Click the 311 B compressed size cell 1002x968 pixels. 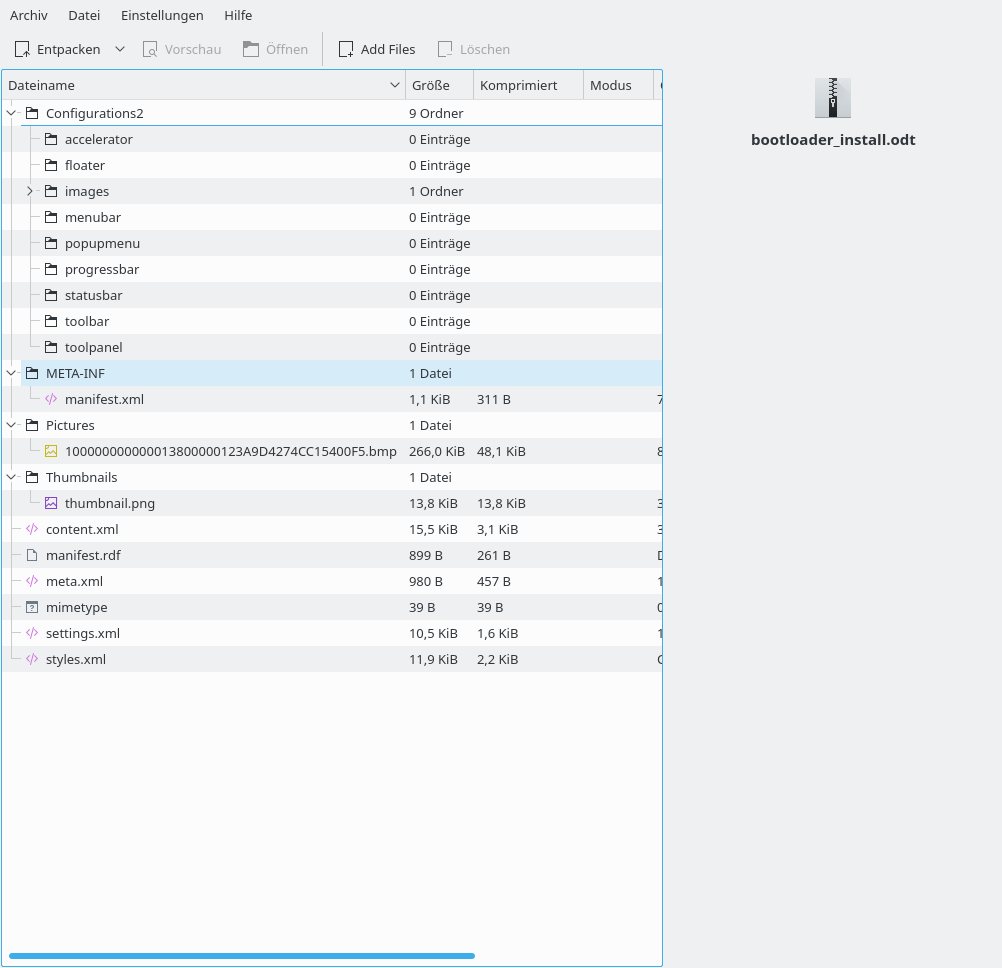tap(494, 399)
